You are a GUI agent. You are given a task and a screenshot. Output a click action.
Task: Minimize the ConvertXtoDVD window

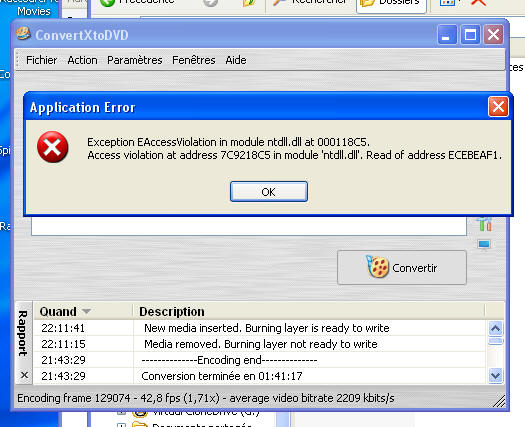click(x=447, y=34)
